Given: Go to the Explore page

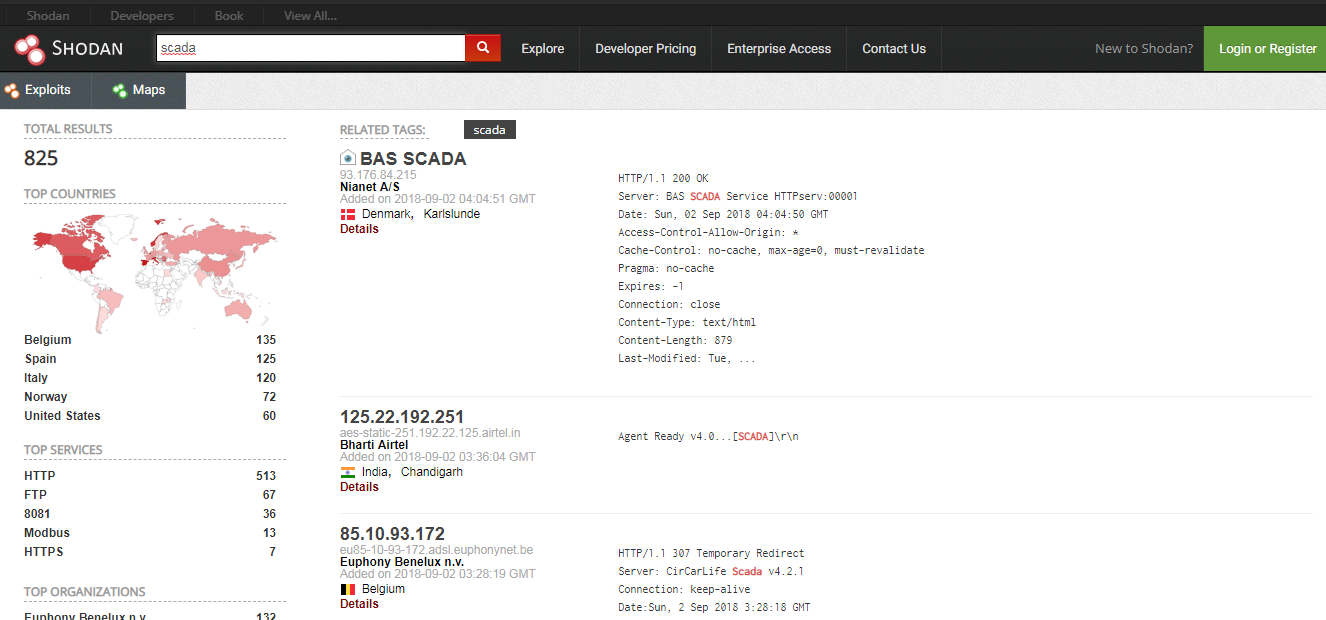Looking at the screenshot, I should [543, 49].
